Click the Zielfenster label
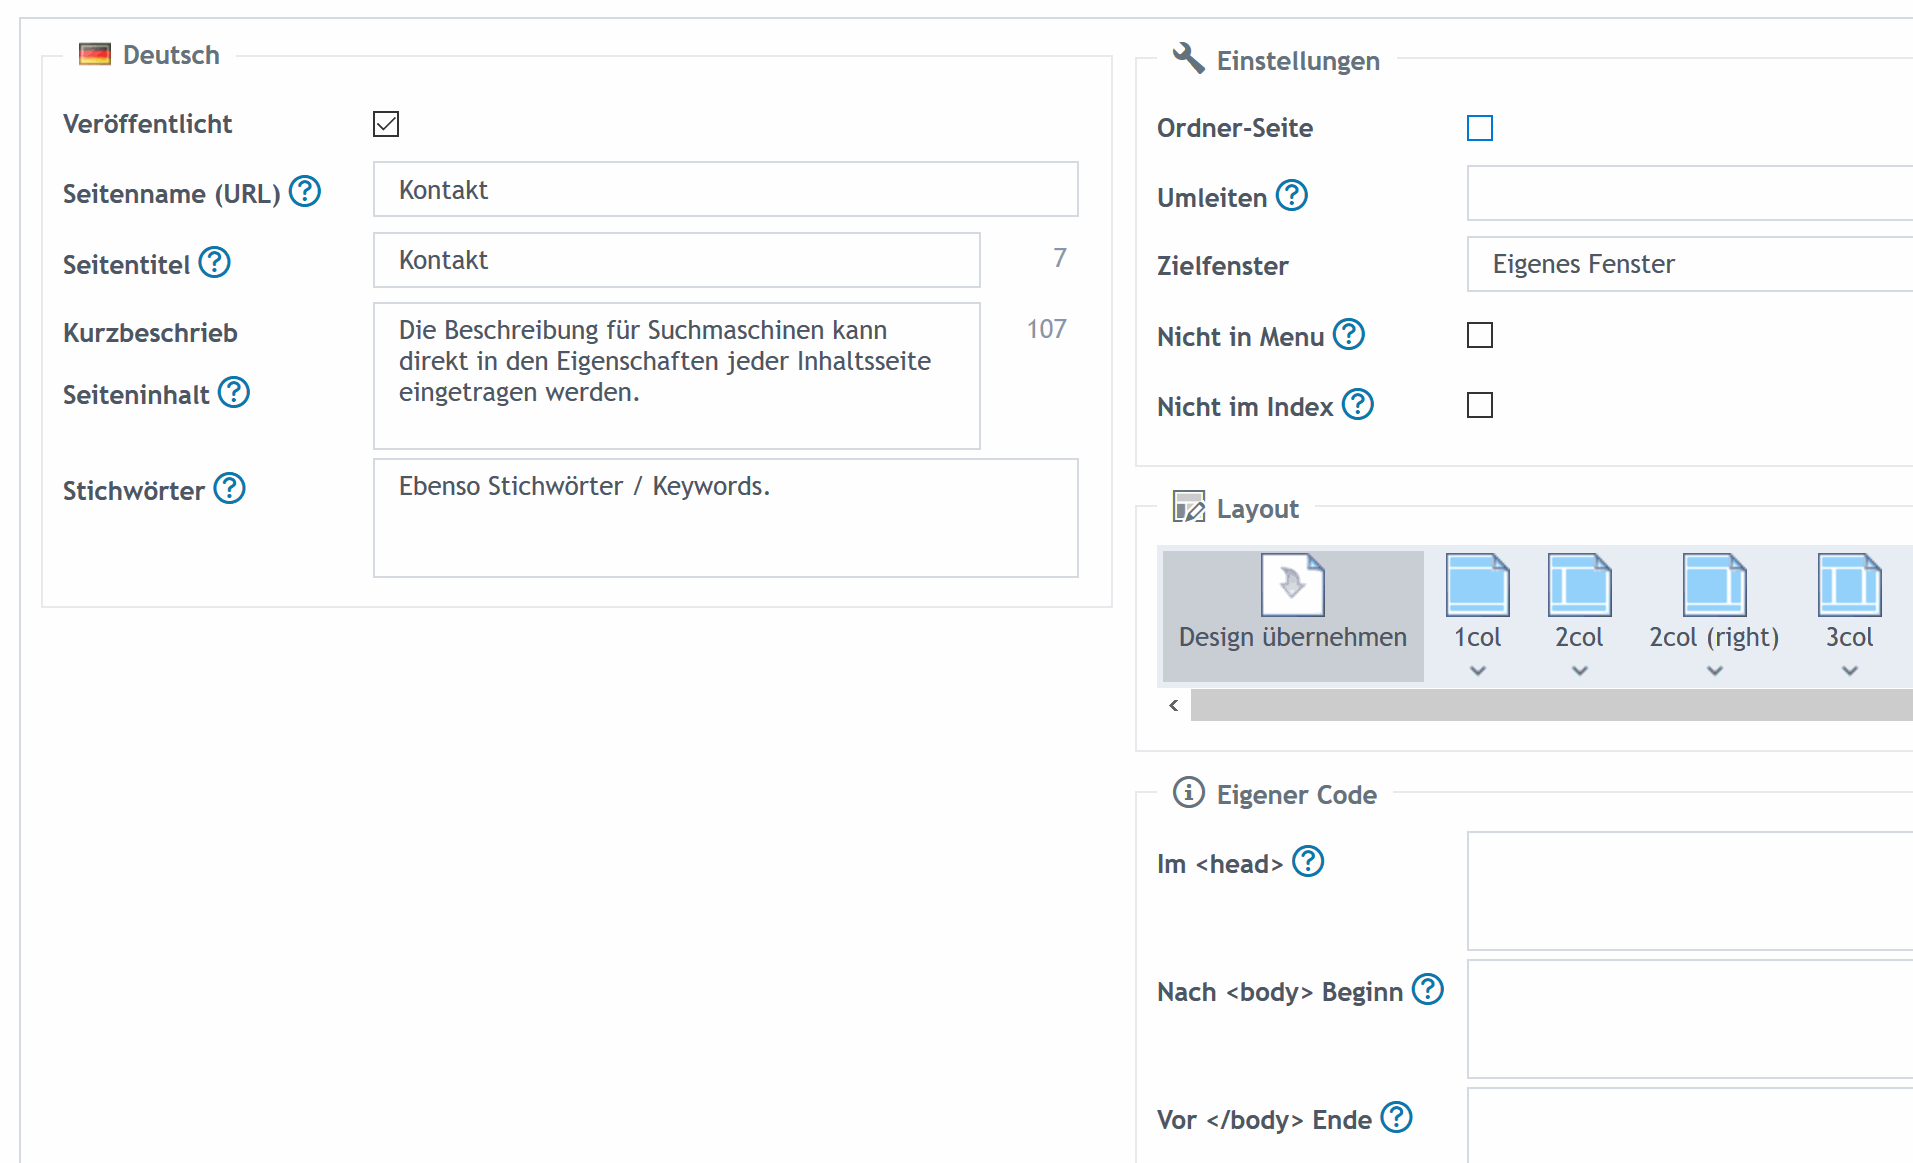1913x1163 pixels. pos(1223,266)
